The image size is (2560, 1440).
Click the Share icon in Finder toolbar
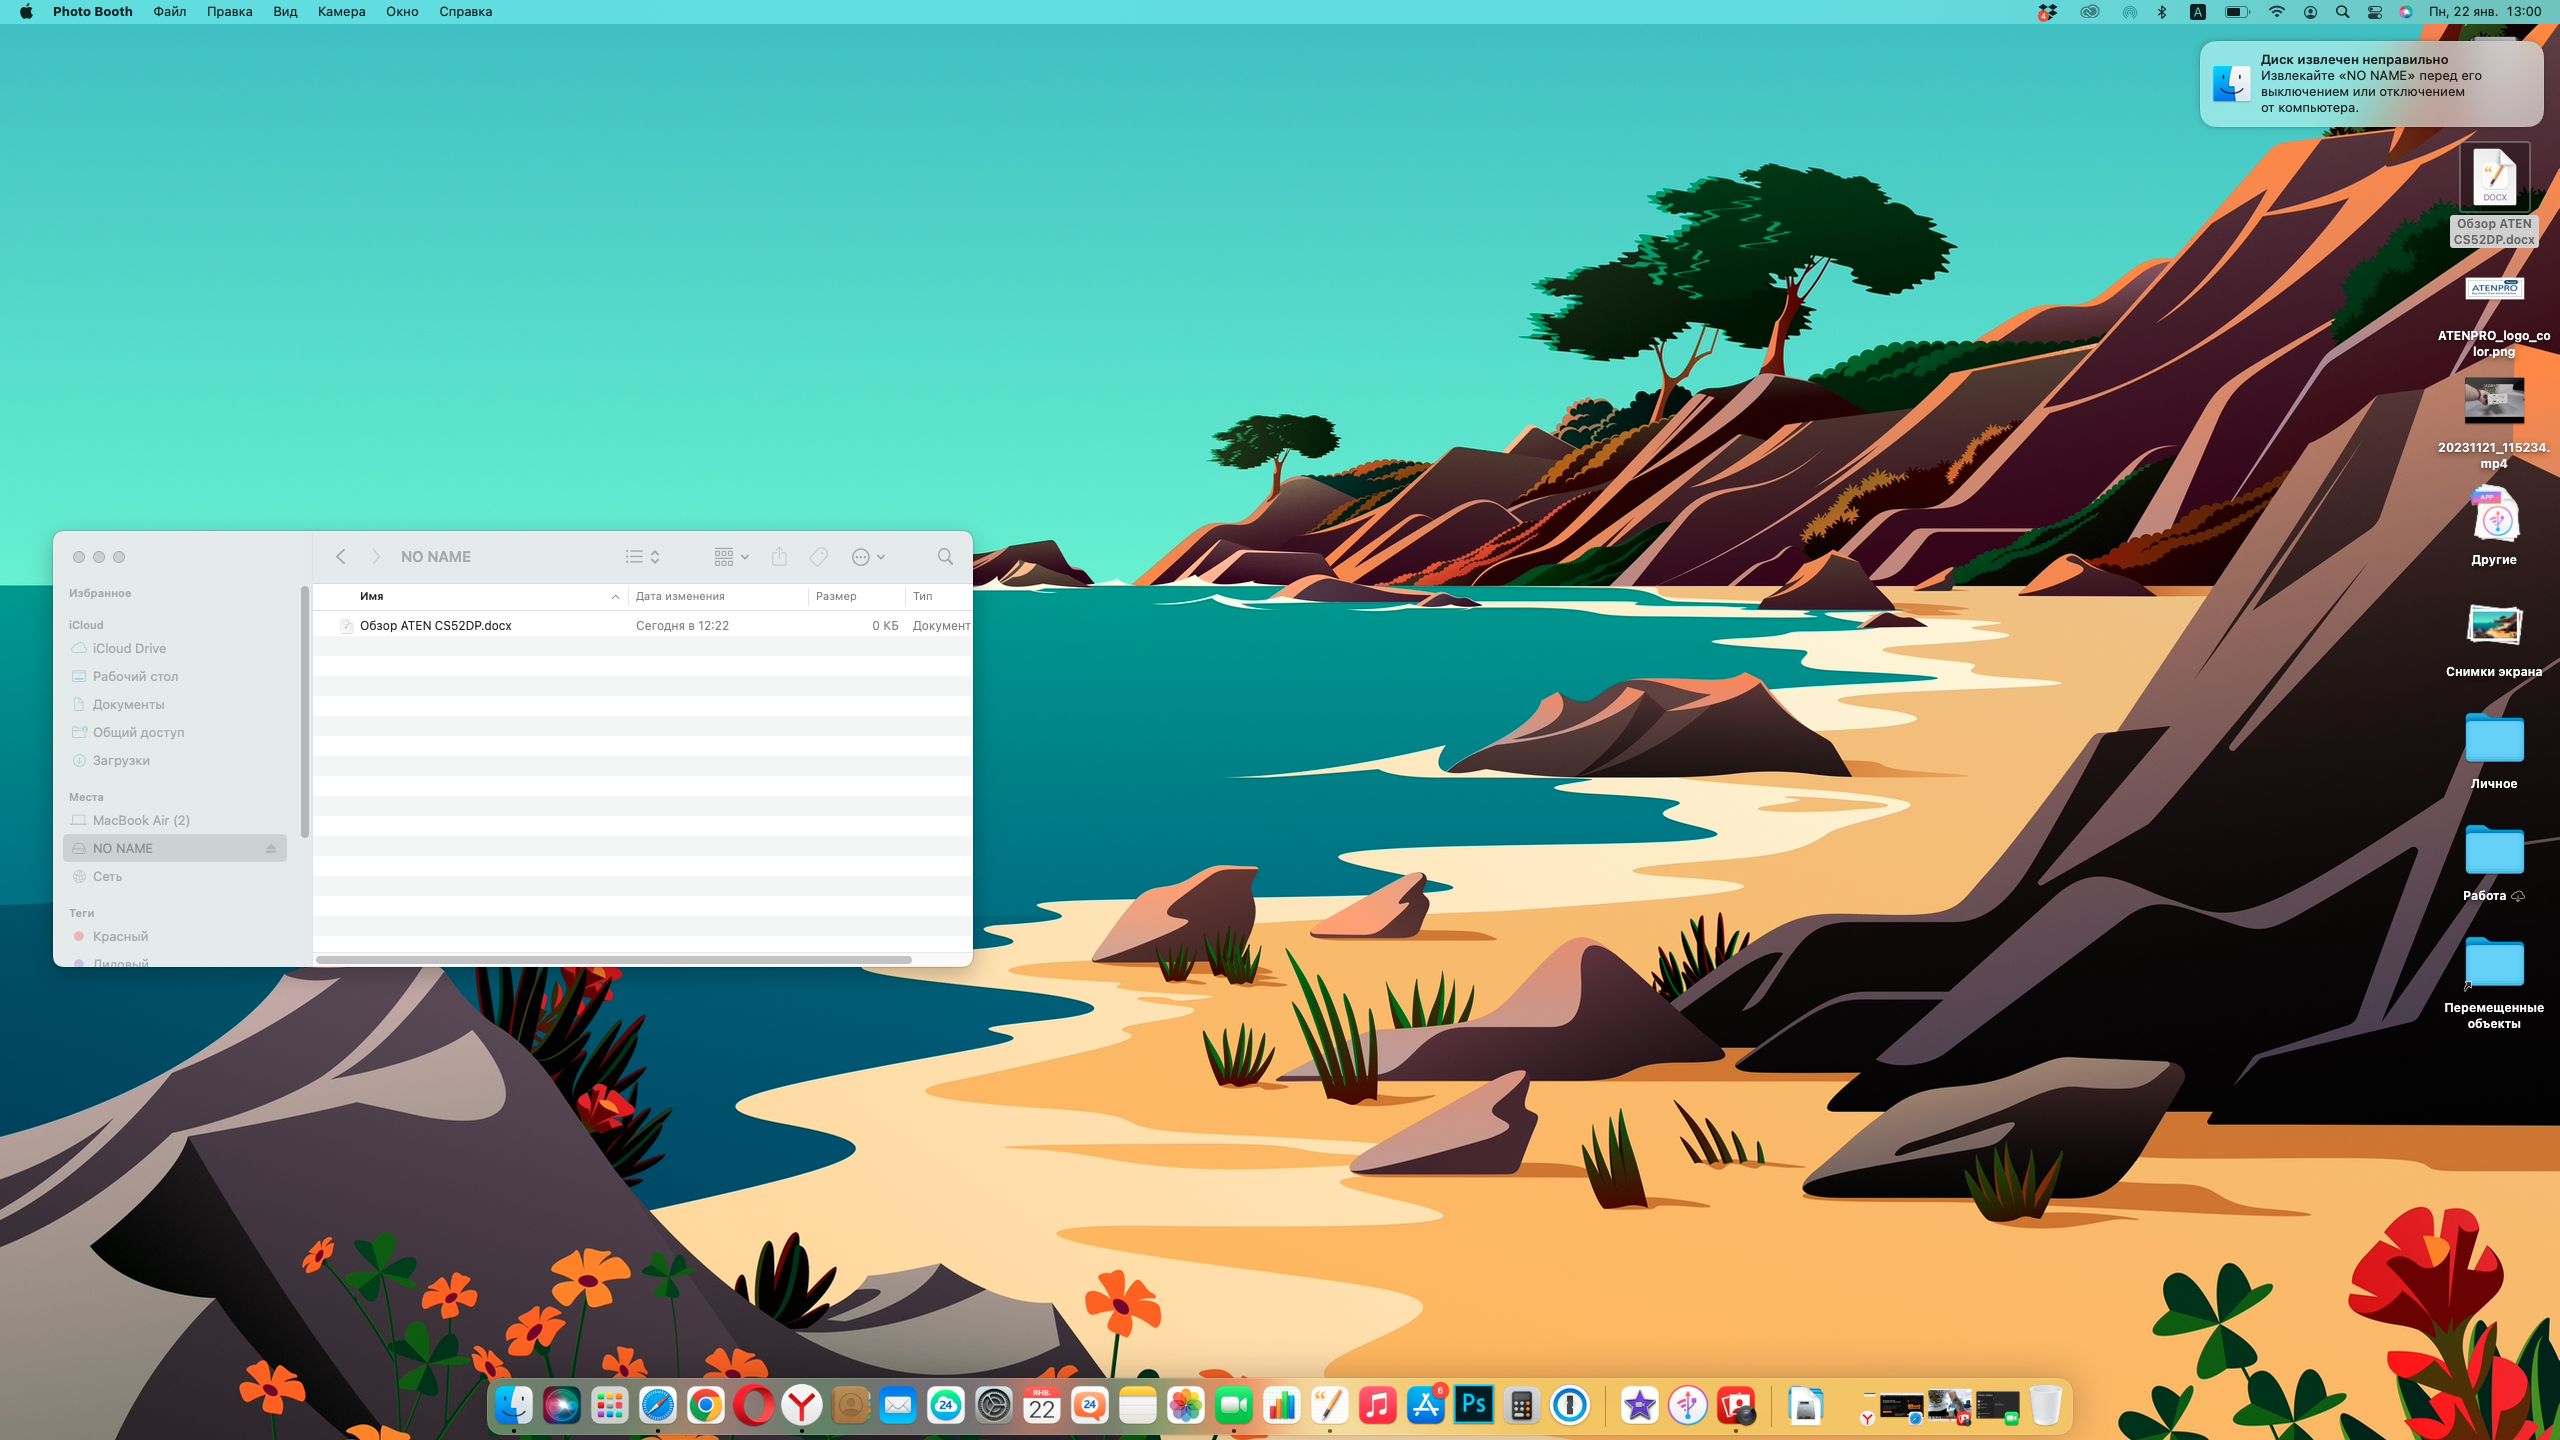(779, 557)
